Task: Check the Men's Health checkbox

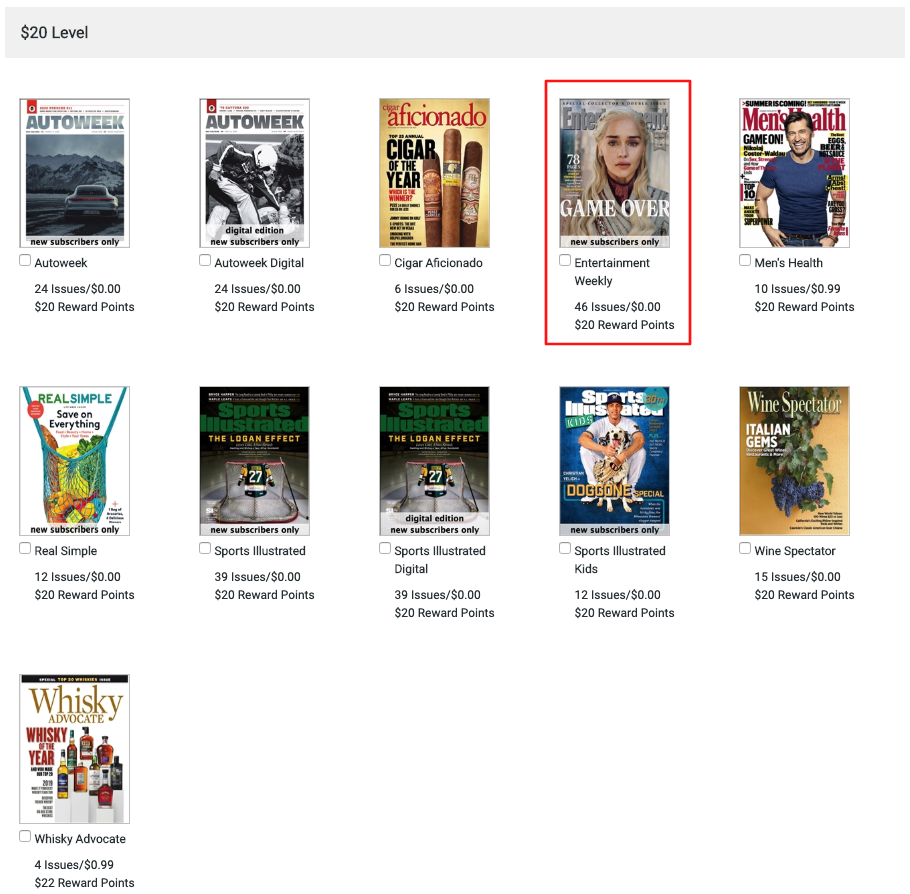Action: pyautogui.click(x=745, y=260)
